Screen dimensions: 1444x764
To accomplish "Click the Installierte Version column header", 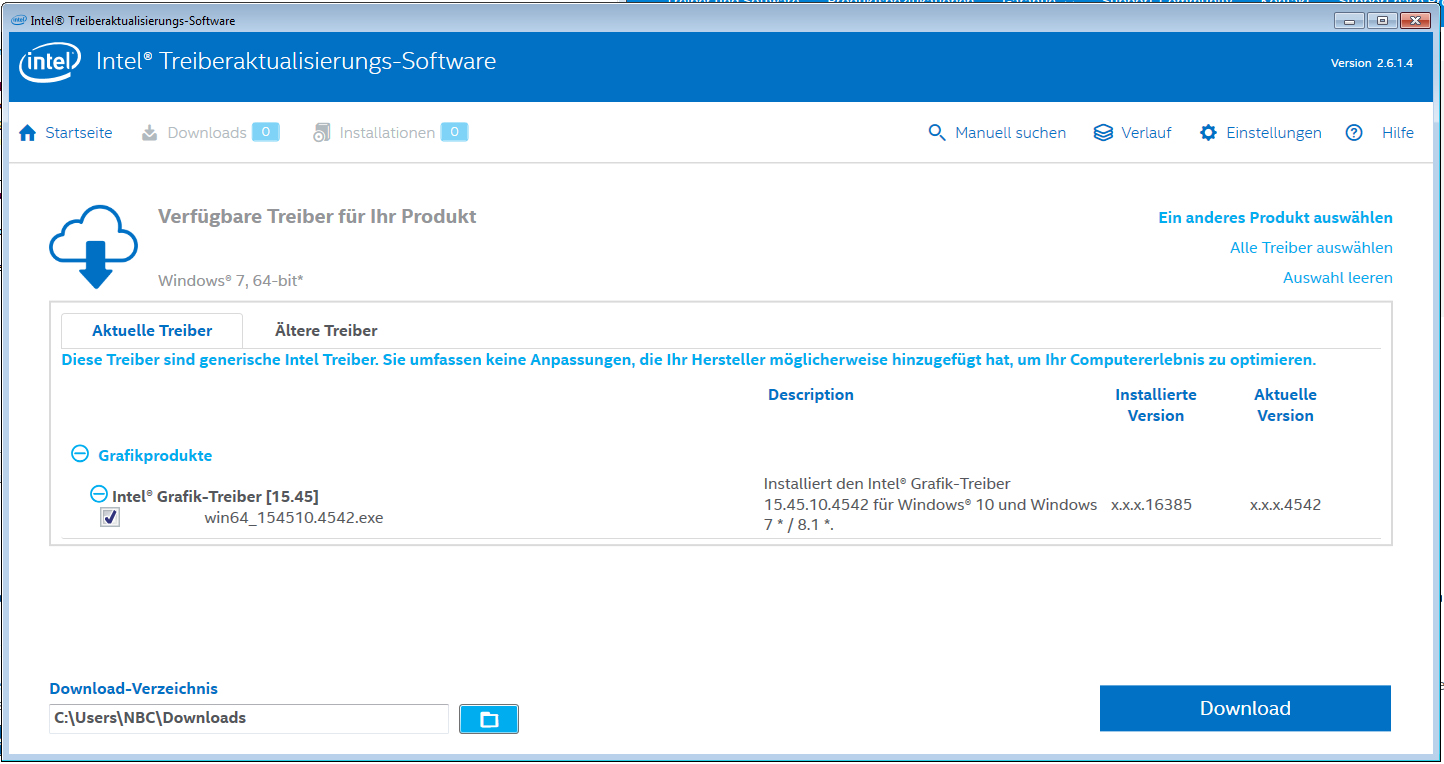I will point(1156,405).
